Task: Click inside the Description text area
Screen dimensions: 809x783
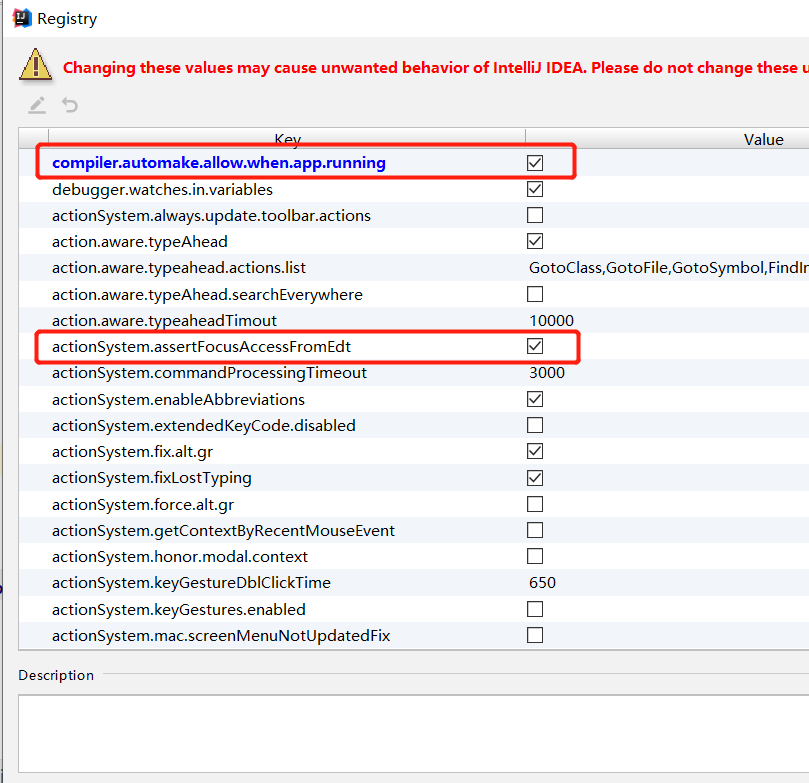Action: [x=413, y=733]
